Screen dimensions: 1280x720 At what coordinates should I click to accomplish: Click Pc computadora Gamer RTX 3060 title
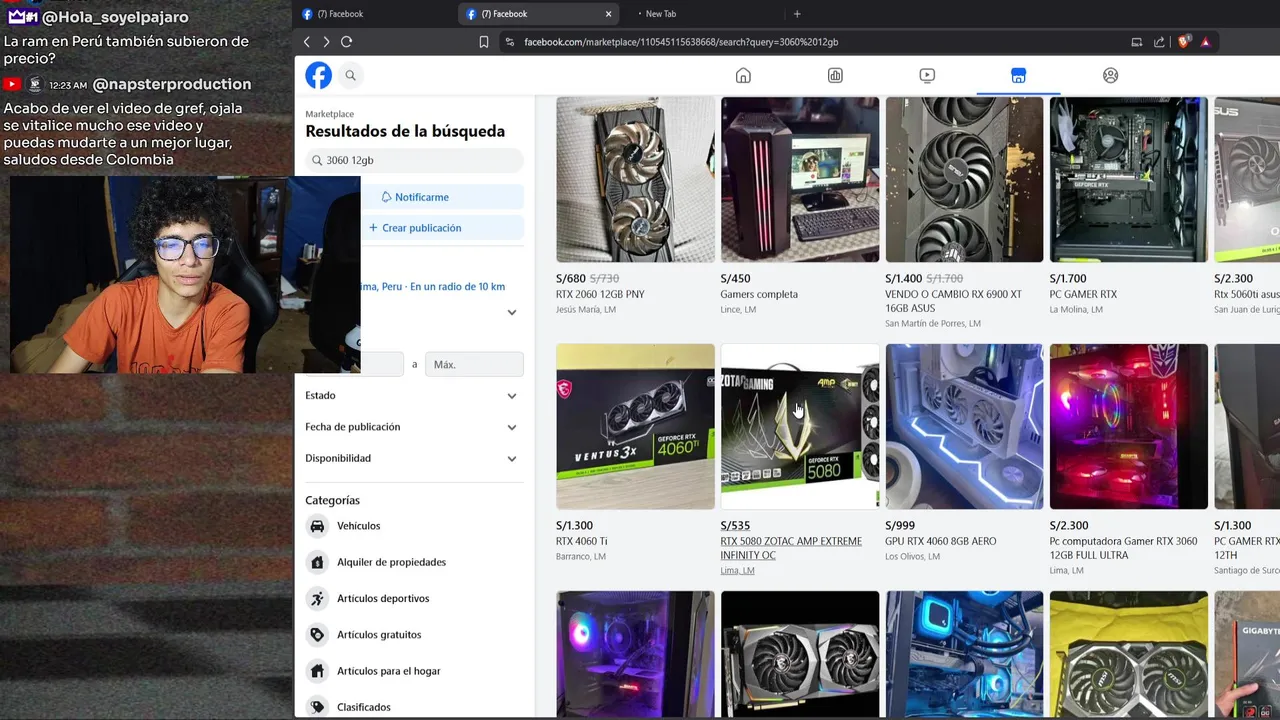(1123, 548)
